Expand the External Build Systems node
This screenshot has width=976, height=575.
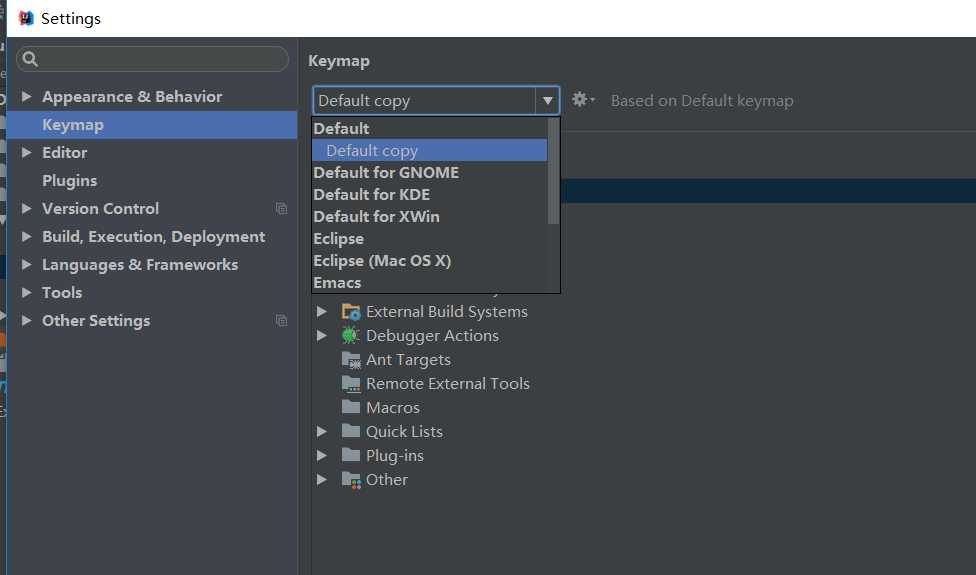pos(322,311)
